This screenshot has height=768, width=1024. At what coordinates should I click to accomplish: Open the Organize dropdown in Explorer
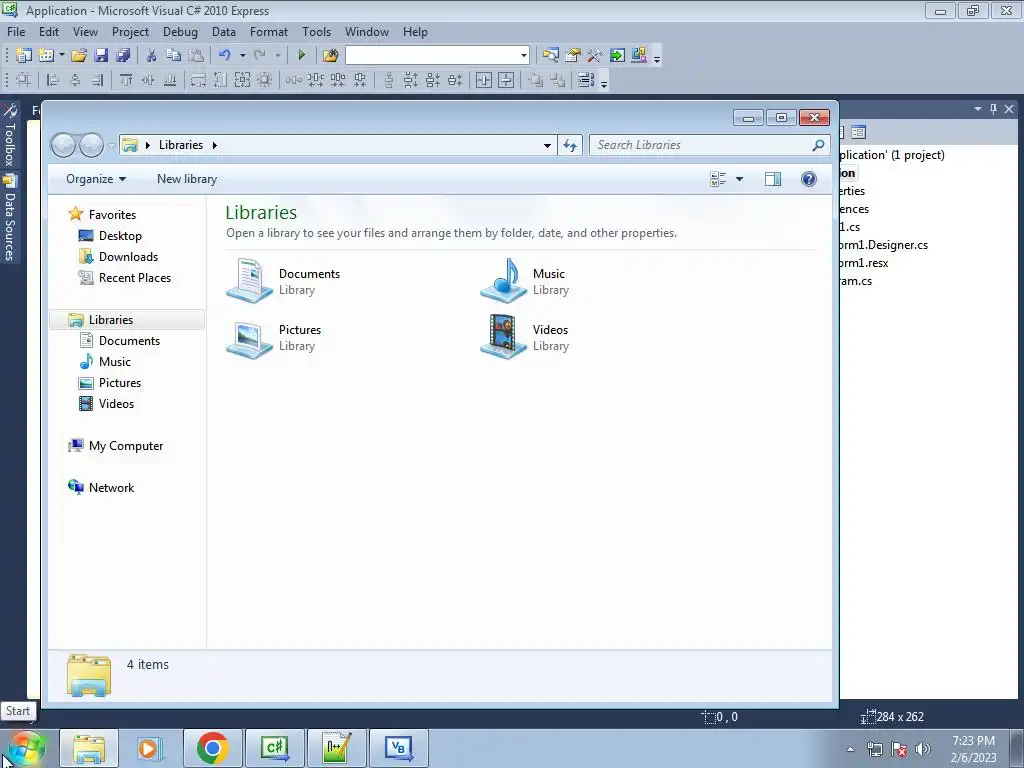(x=96, y=179)
